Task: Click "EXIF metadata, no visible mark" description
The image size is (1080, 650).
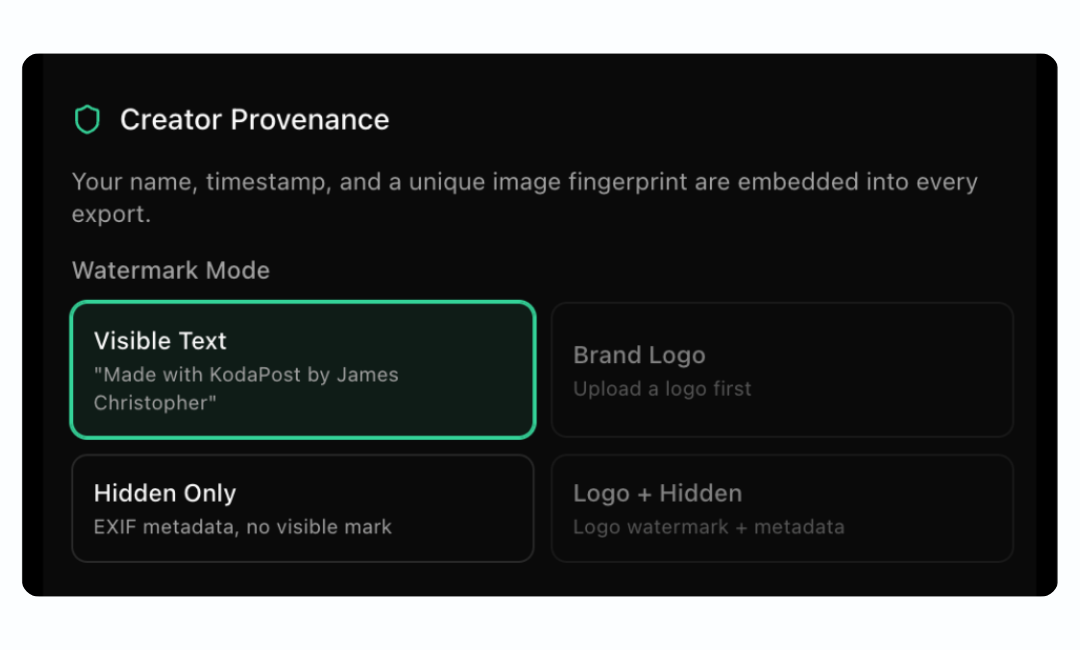Action: (x=243, y=526)
